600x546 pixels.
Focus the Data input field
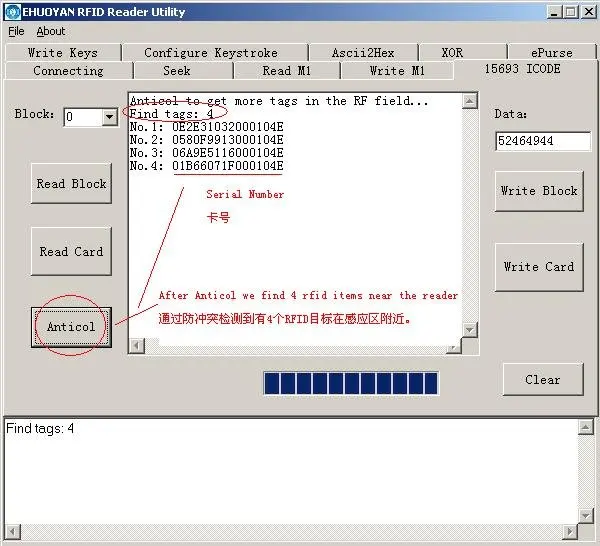pos(543,141)
